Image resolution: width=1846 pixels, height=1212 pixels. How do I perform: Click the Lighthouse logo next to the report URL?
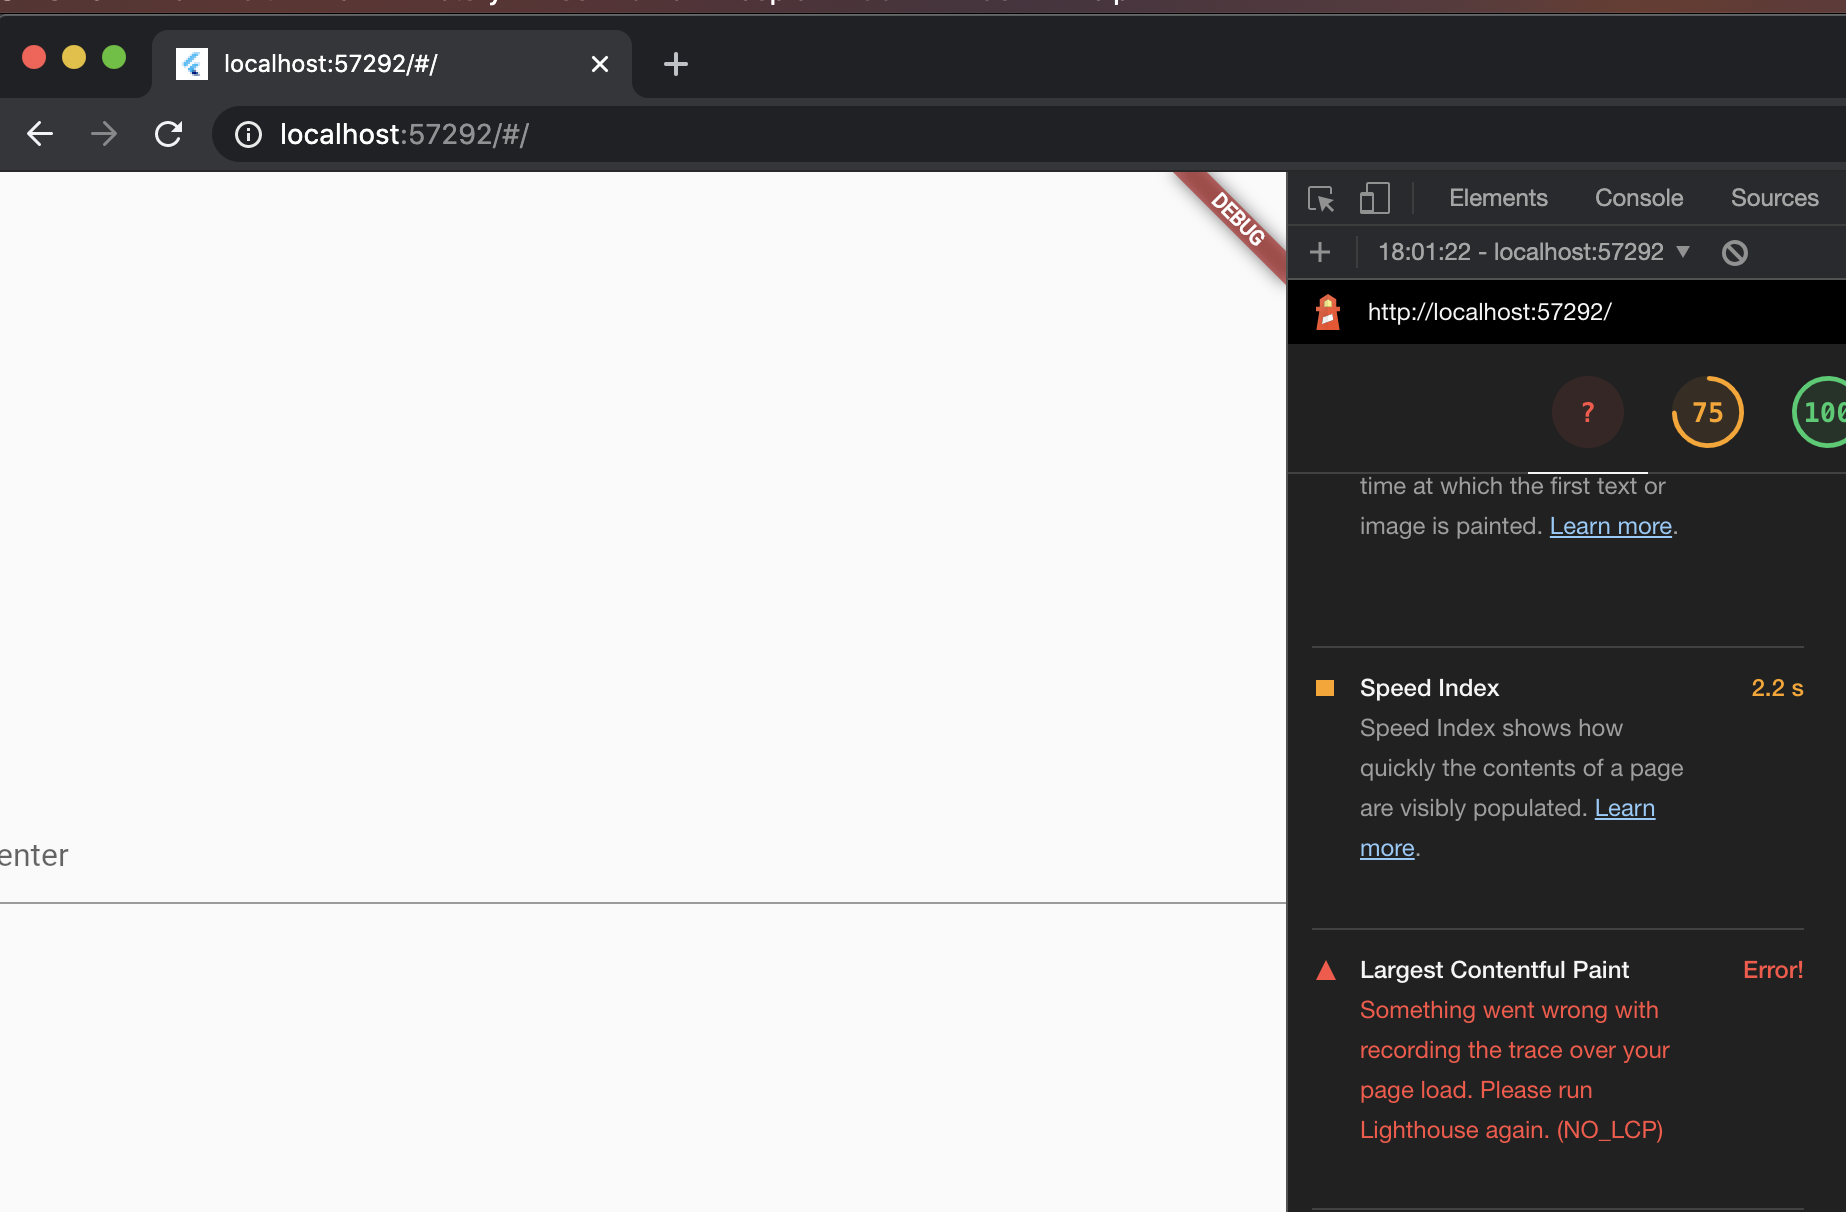pyautogui.click(x=1328, y=311)
